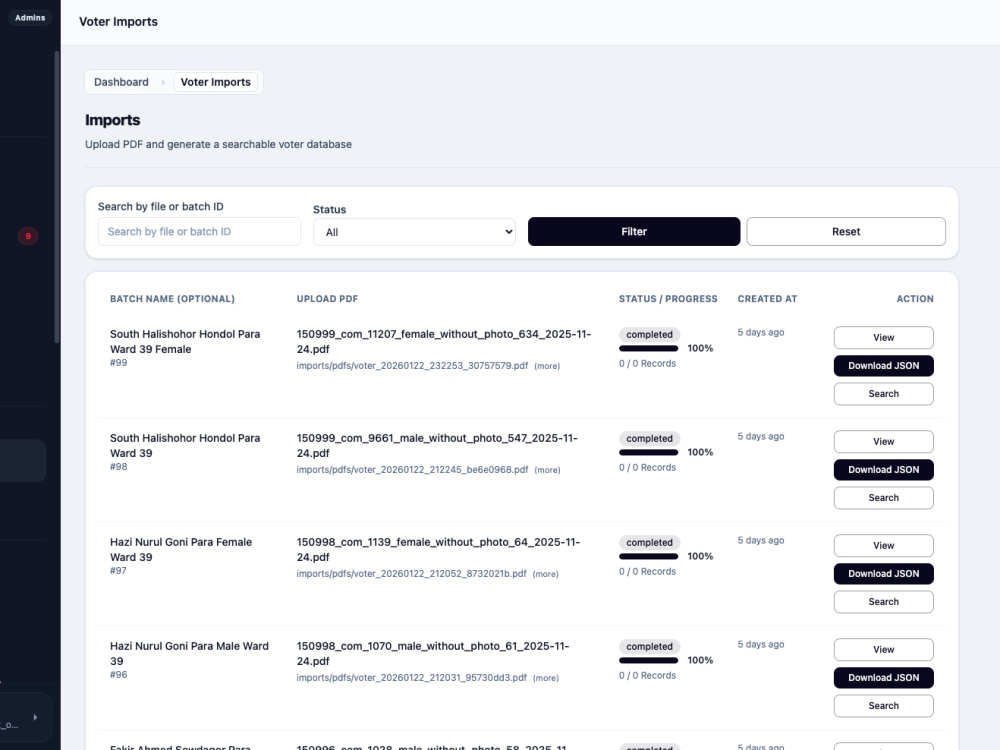Expand (more) for voter_20260122_212052 path

(x=545, y=574)
